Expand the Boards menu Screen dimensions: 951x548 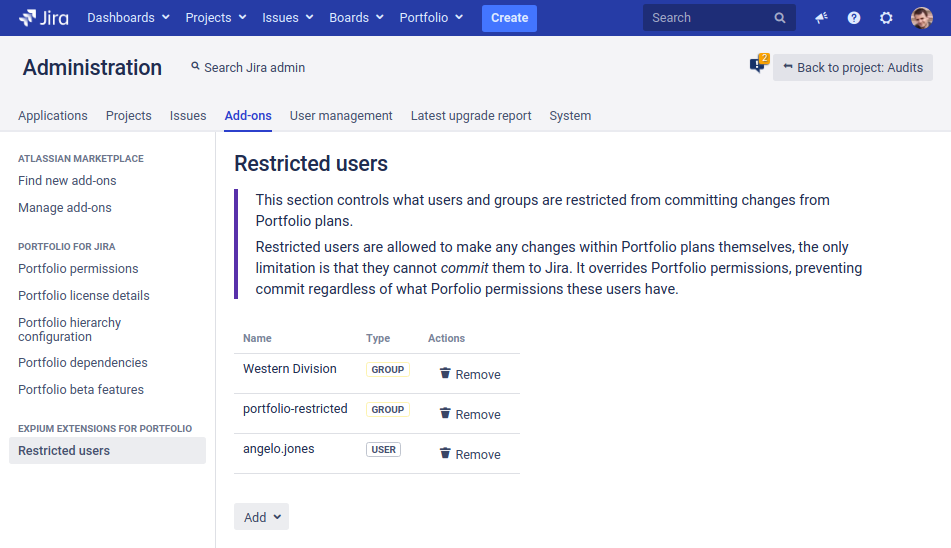356,18
